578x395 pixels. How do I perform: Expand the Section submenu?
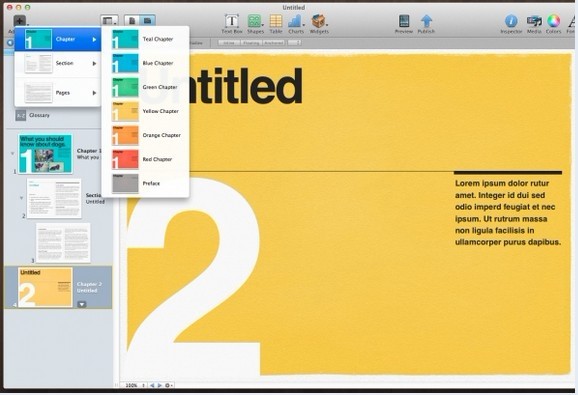pos(58,63)
